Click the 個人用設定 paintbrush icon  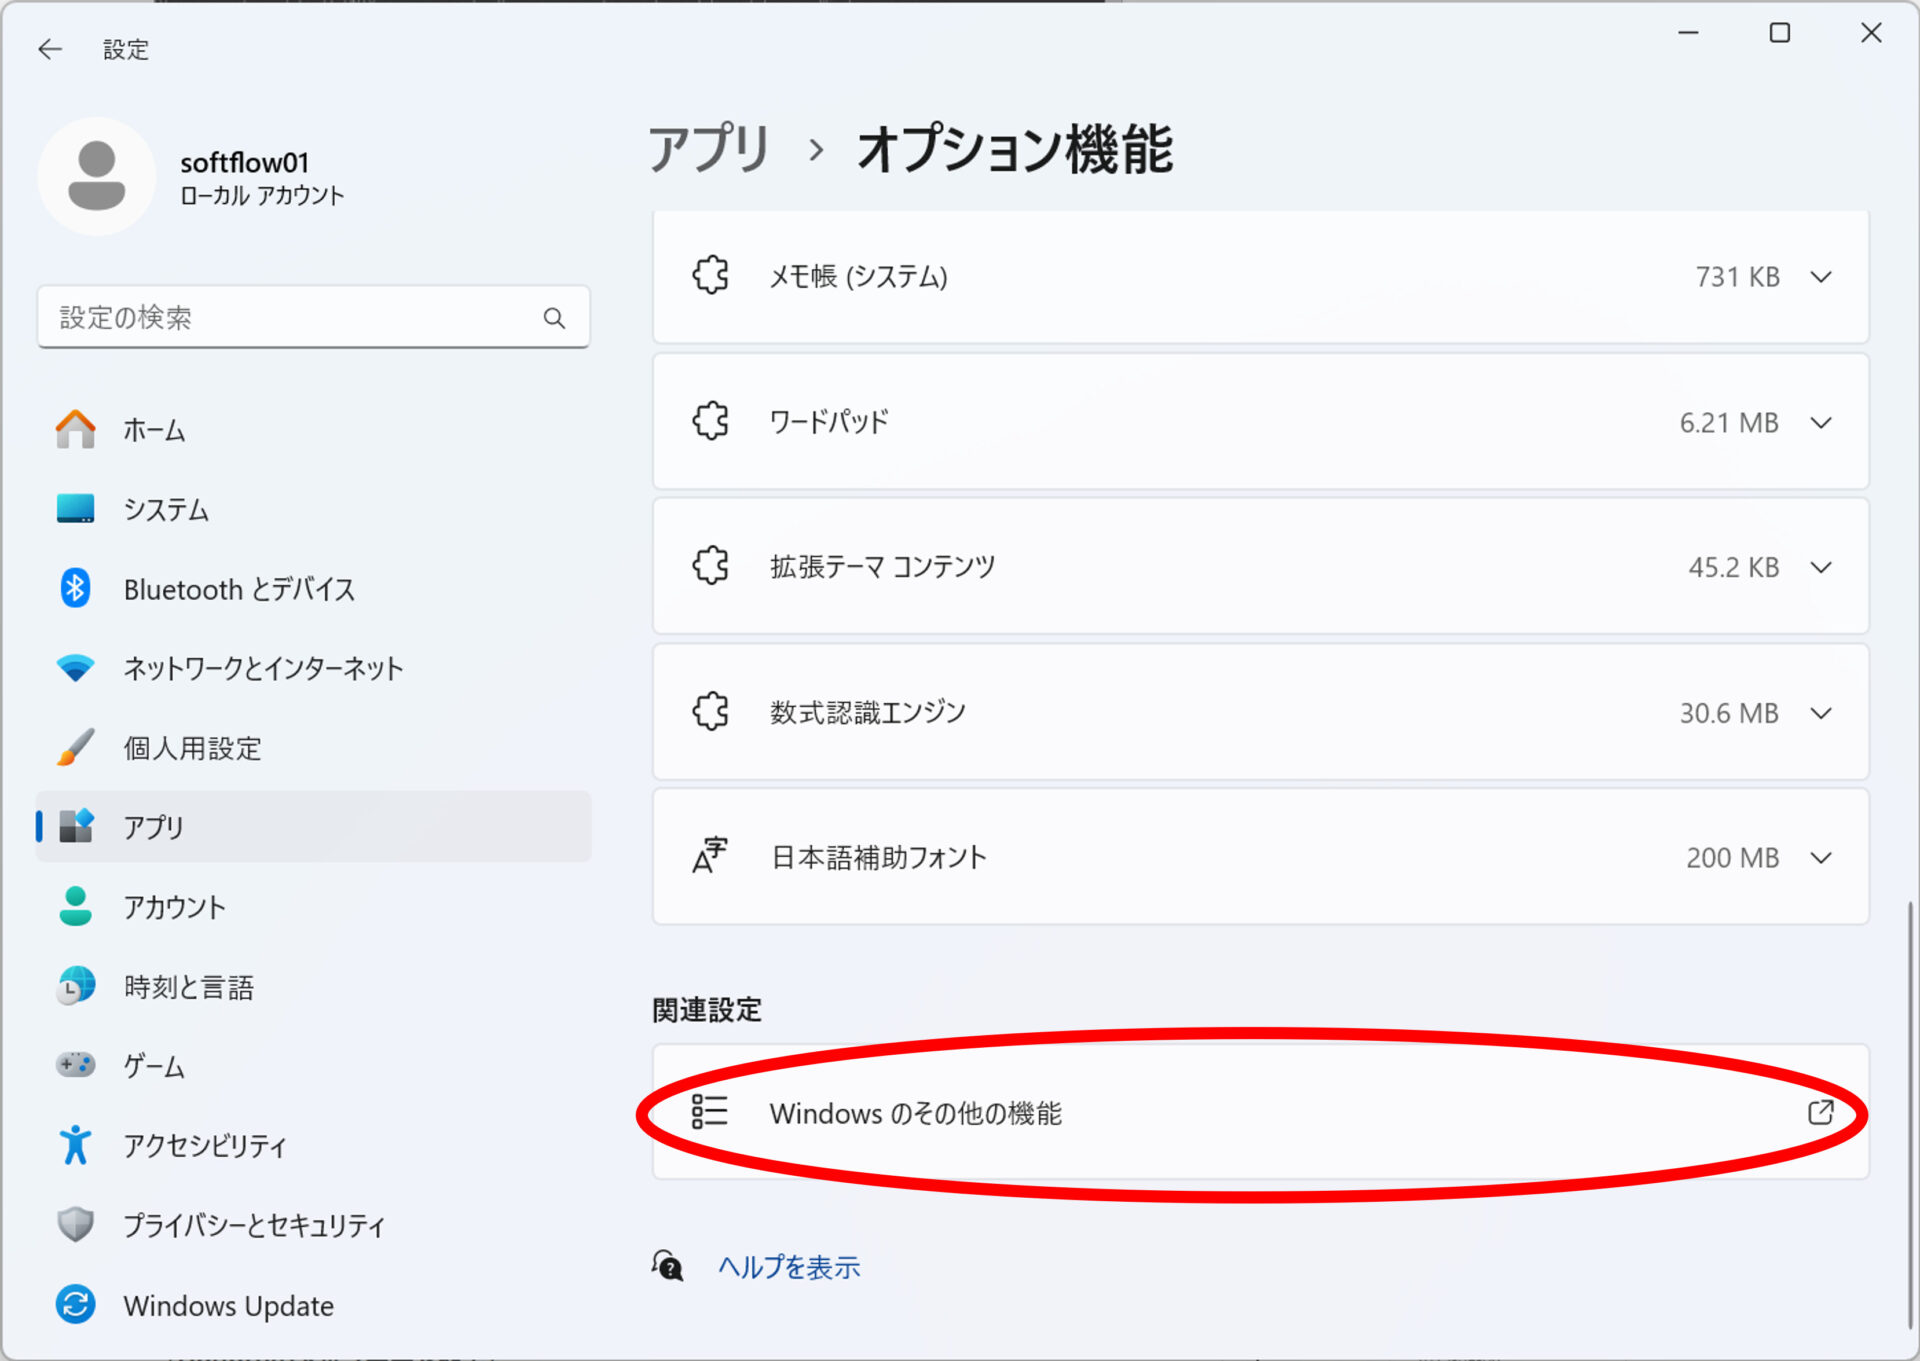76,747
